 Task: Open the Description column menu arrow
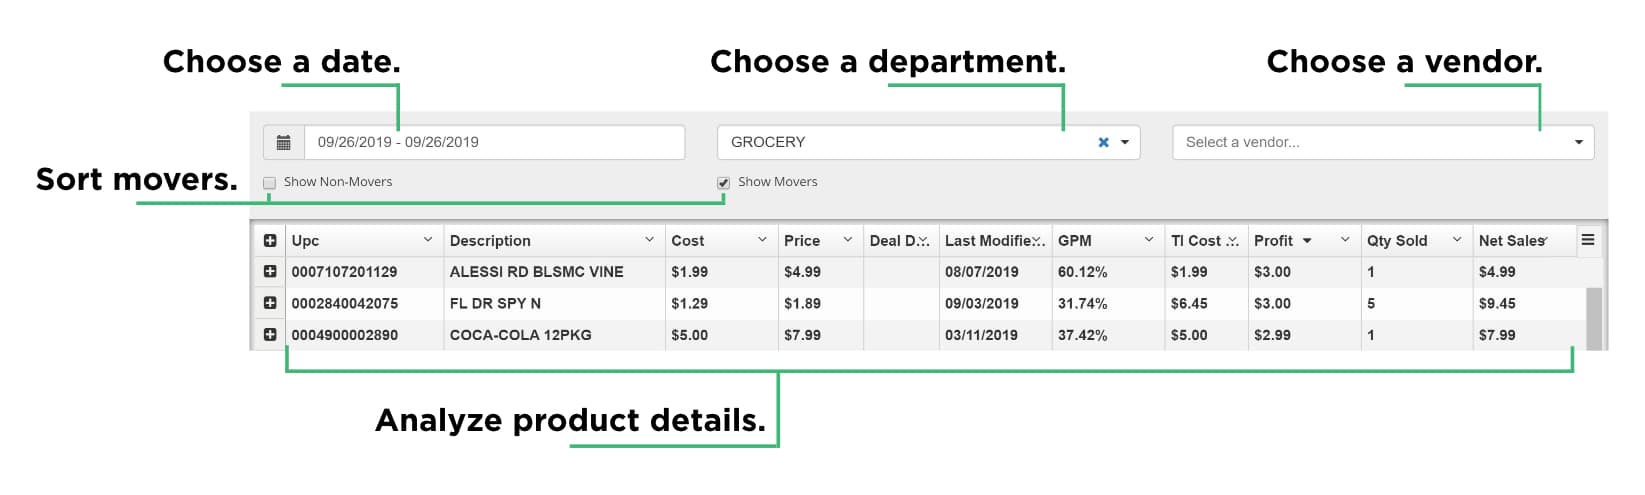(x=649, y=240)
